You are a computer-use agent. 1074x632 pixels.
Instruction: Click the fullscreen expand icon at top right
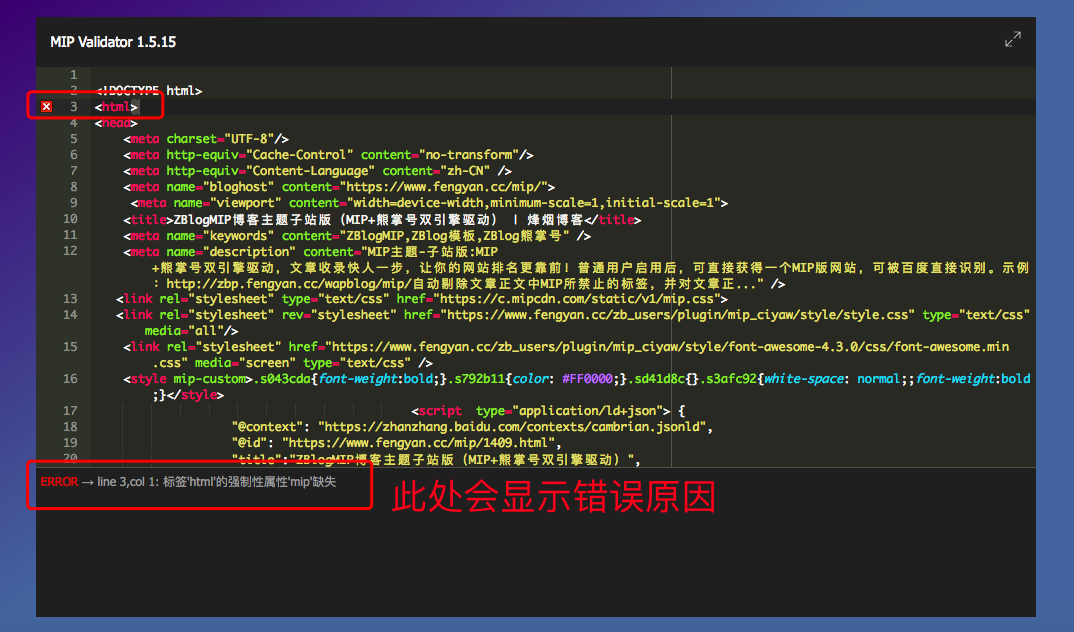1012,40
